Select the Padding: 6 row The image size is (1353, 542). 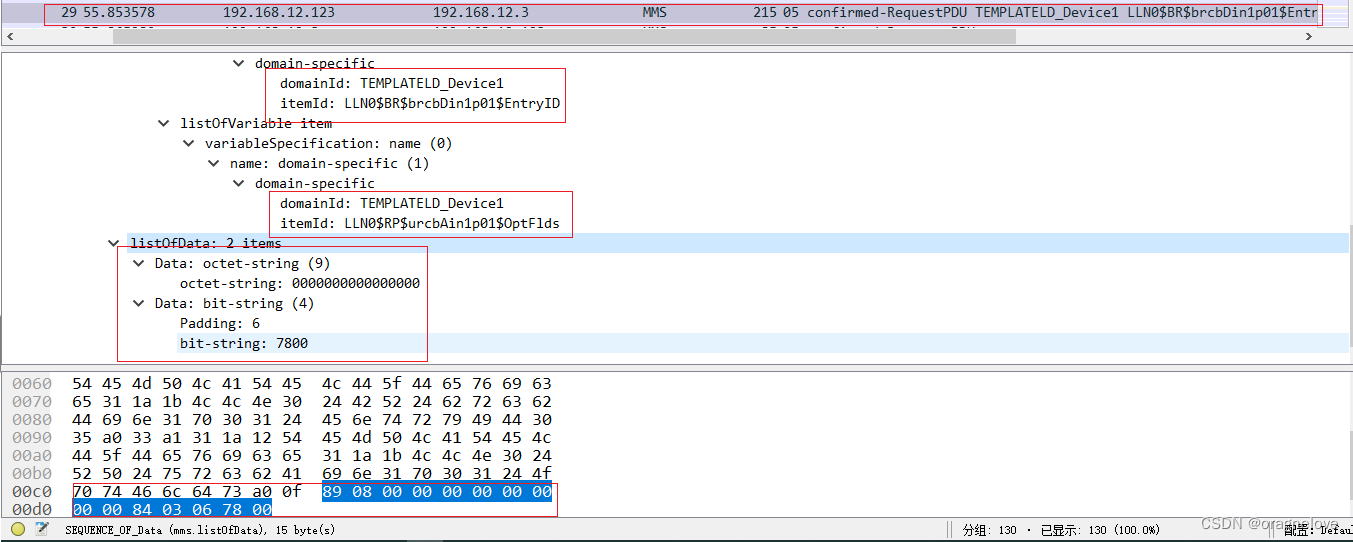pyautogui.click(x=219, y=323)
